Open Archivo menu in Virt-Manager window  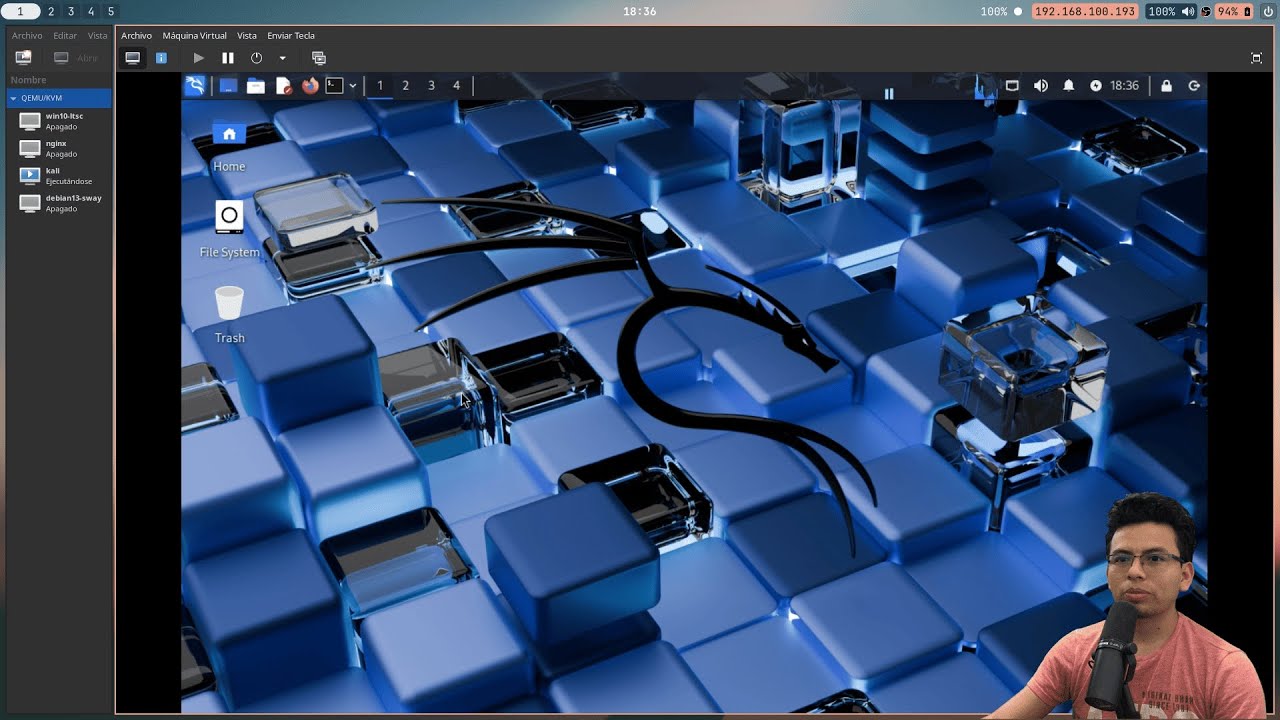(x=27, y=36)
